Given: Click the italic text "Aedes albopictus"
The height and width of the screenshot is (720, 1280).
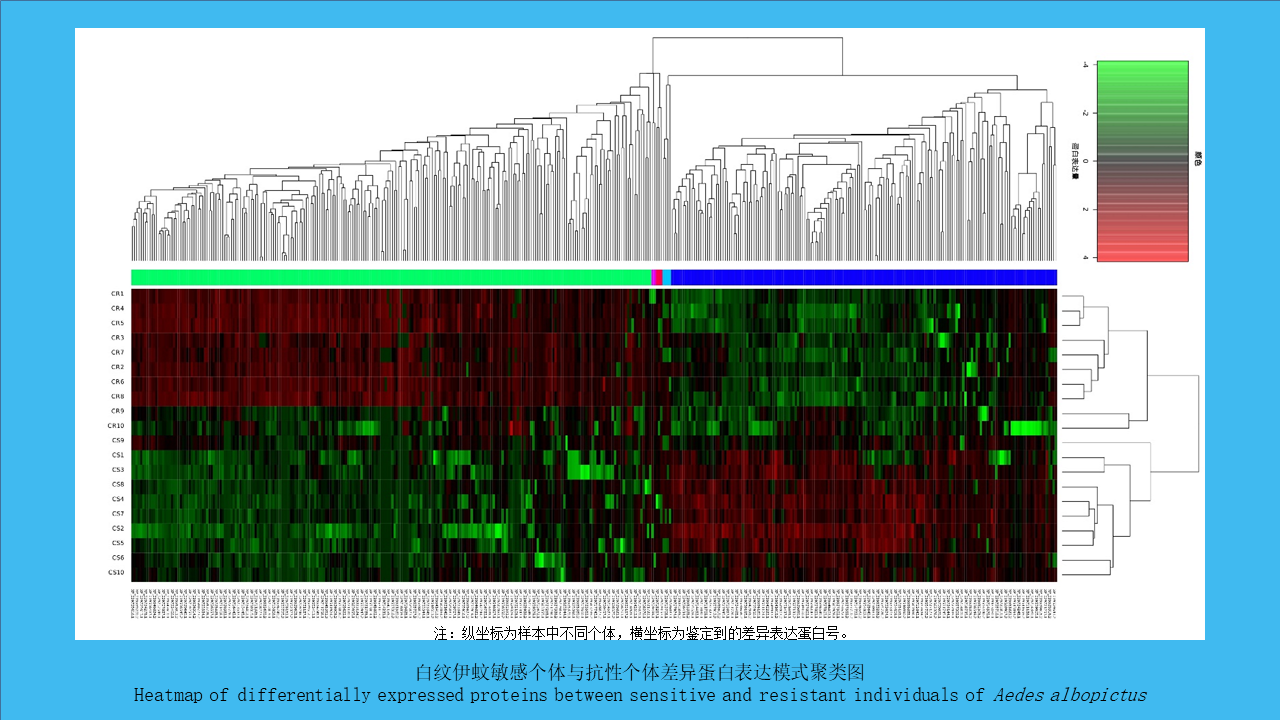Looking at the screenshot, I should click(1069, 695).
